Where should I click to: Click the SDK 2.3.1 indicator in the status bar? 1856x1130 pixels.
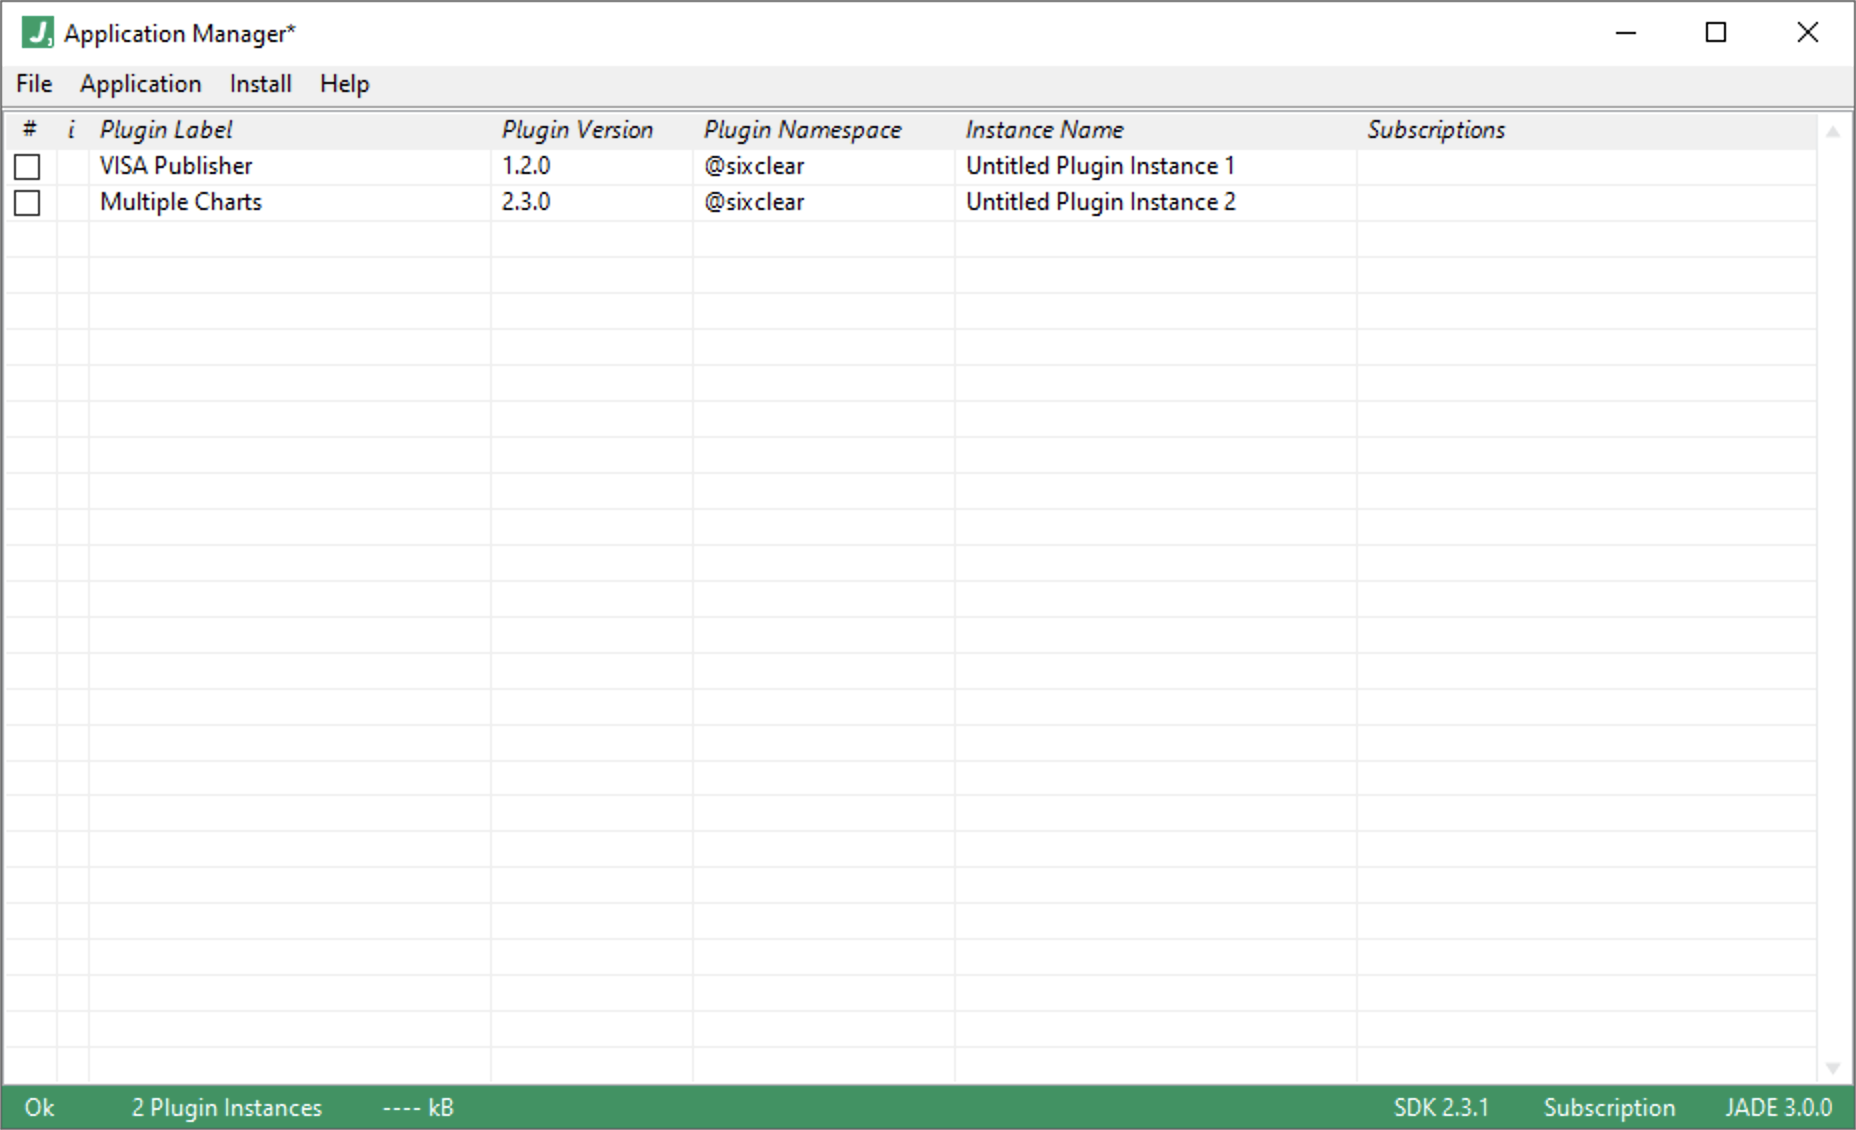(1440, 1107)
